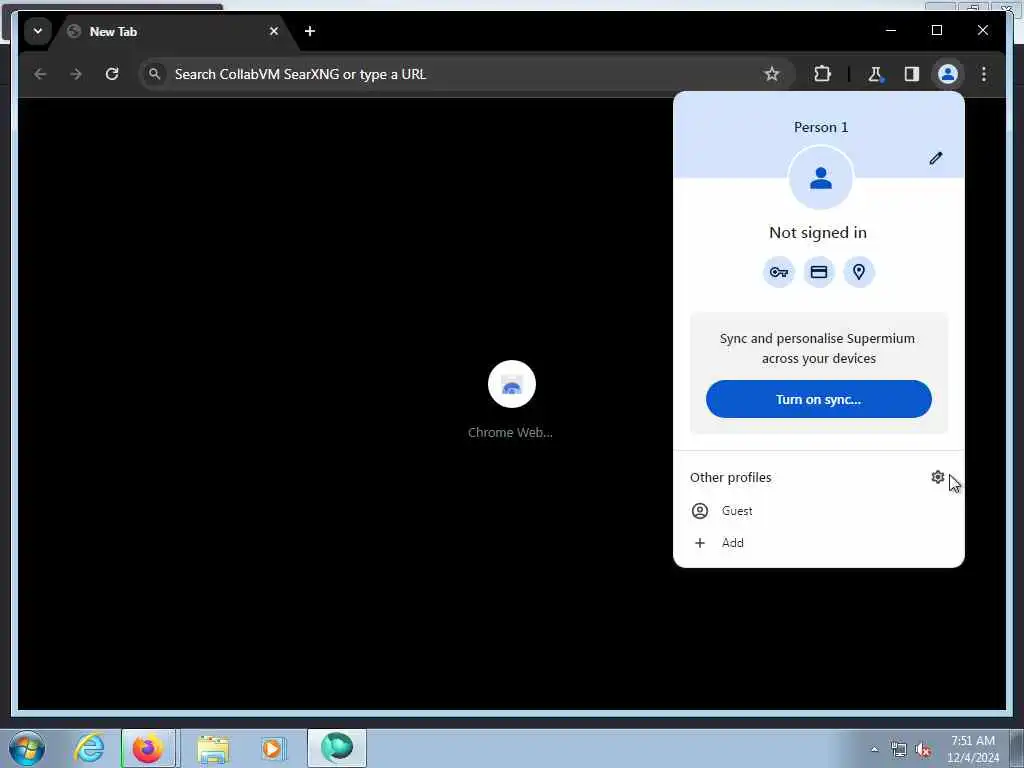Focus the Search CollabVM SearXNG address bar

(x=466, y=74)
